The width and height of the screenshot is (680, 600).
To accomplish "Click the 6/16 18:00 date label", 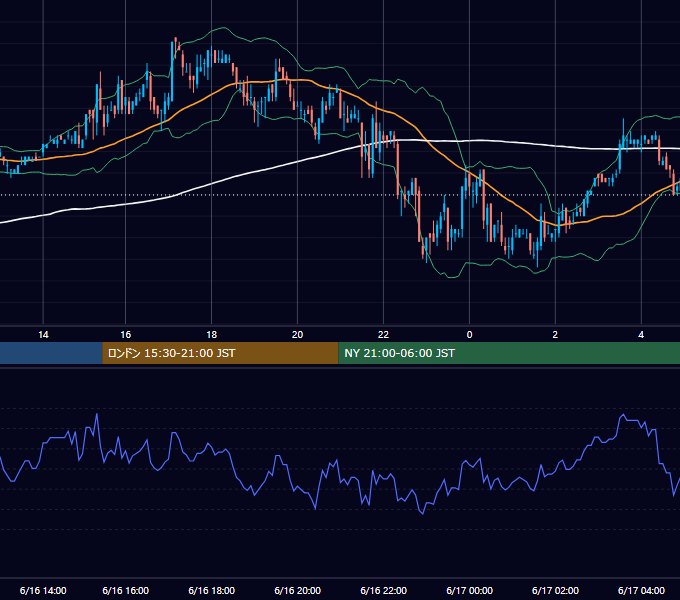I will [x=212, y=590].
